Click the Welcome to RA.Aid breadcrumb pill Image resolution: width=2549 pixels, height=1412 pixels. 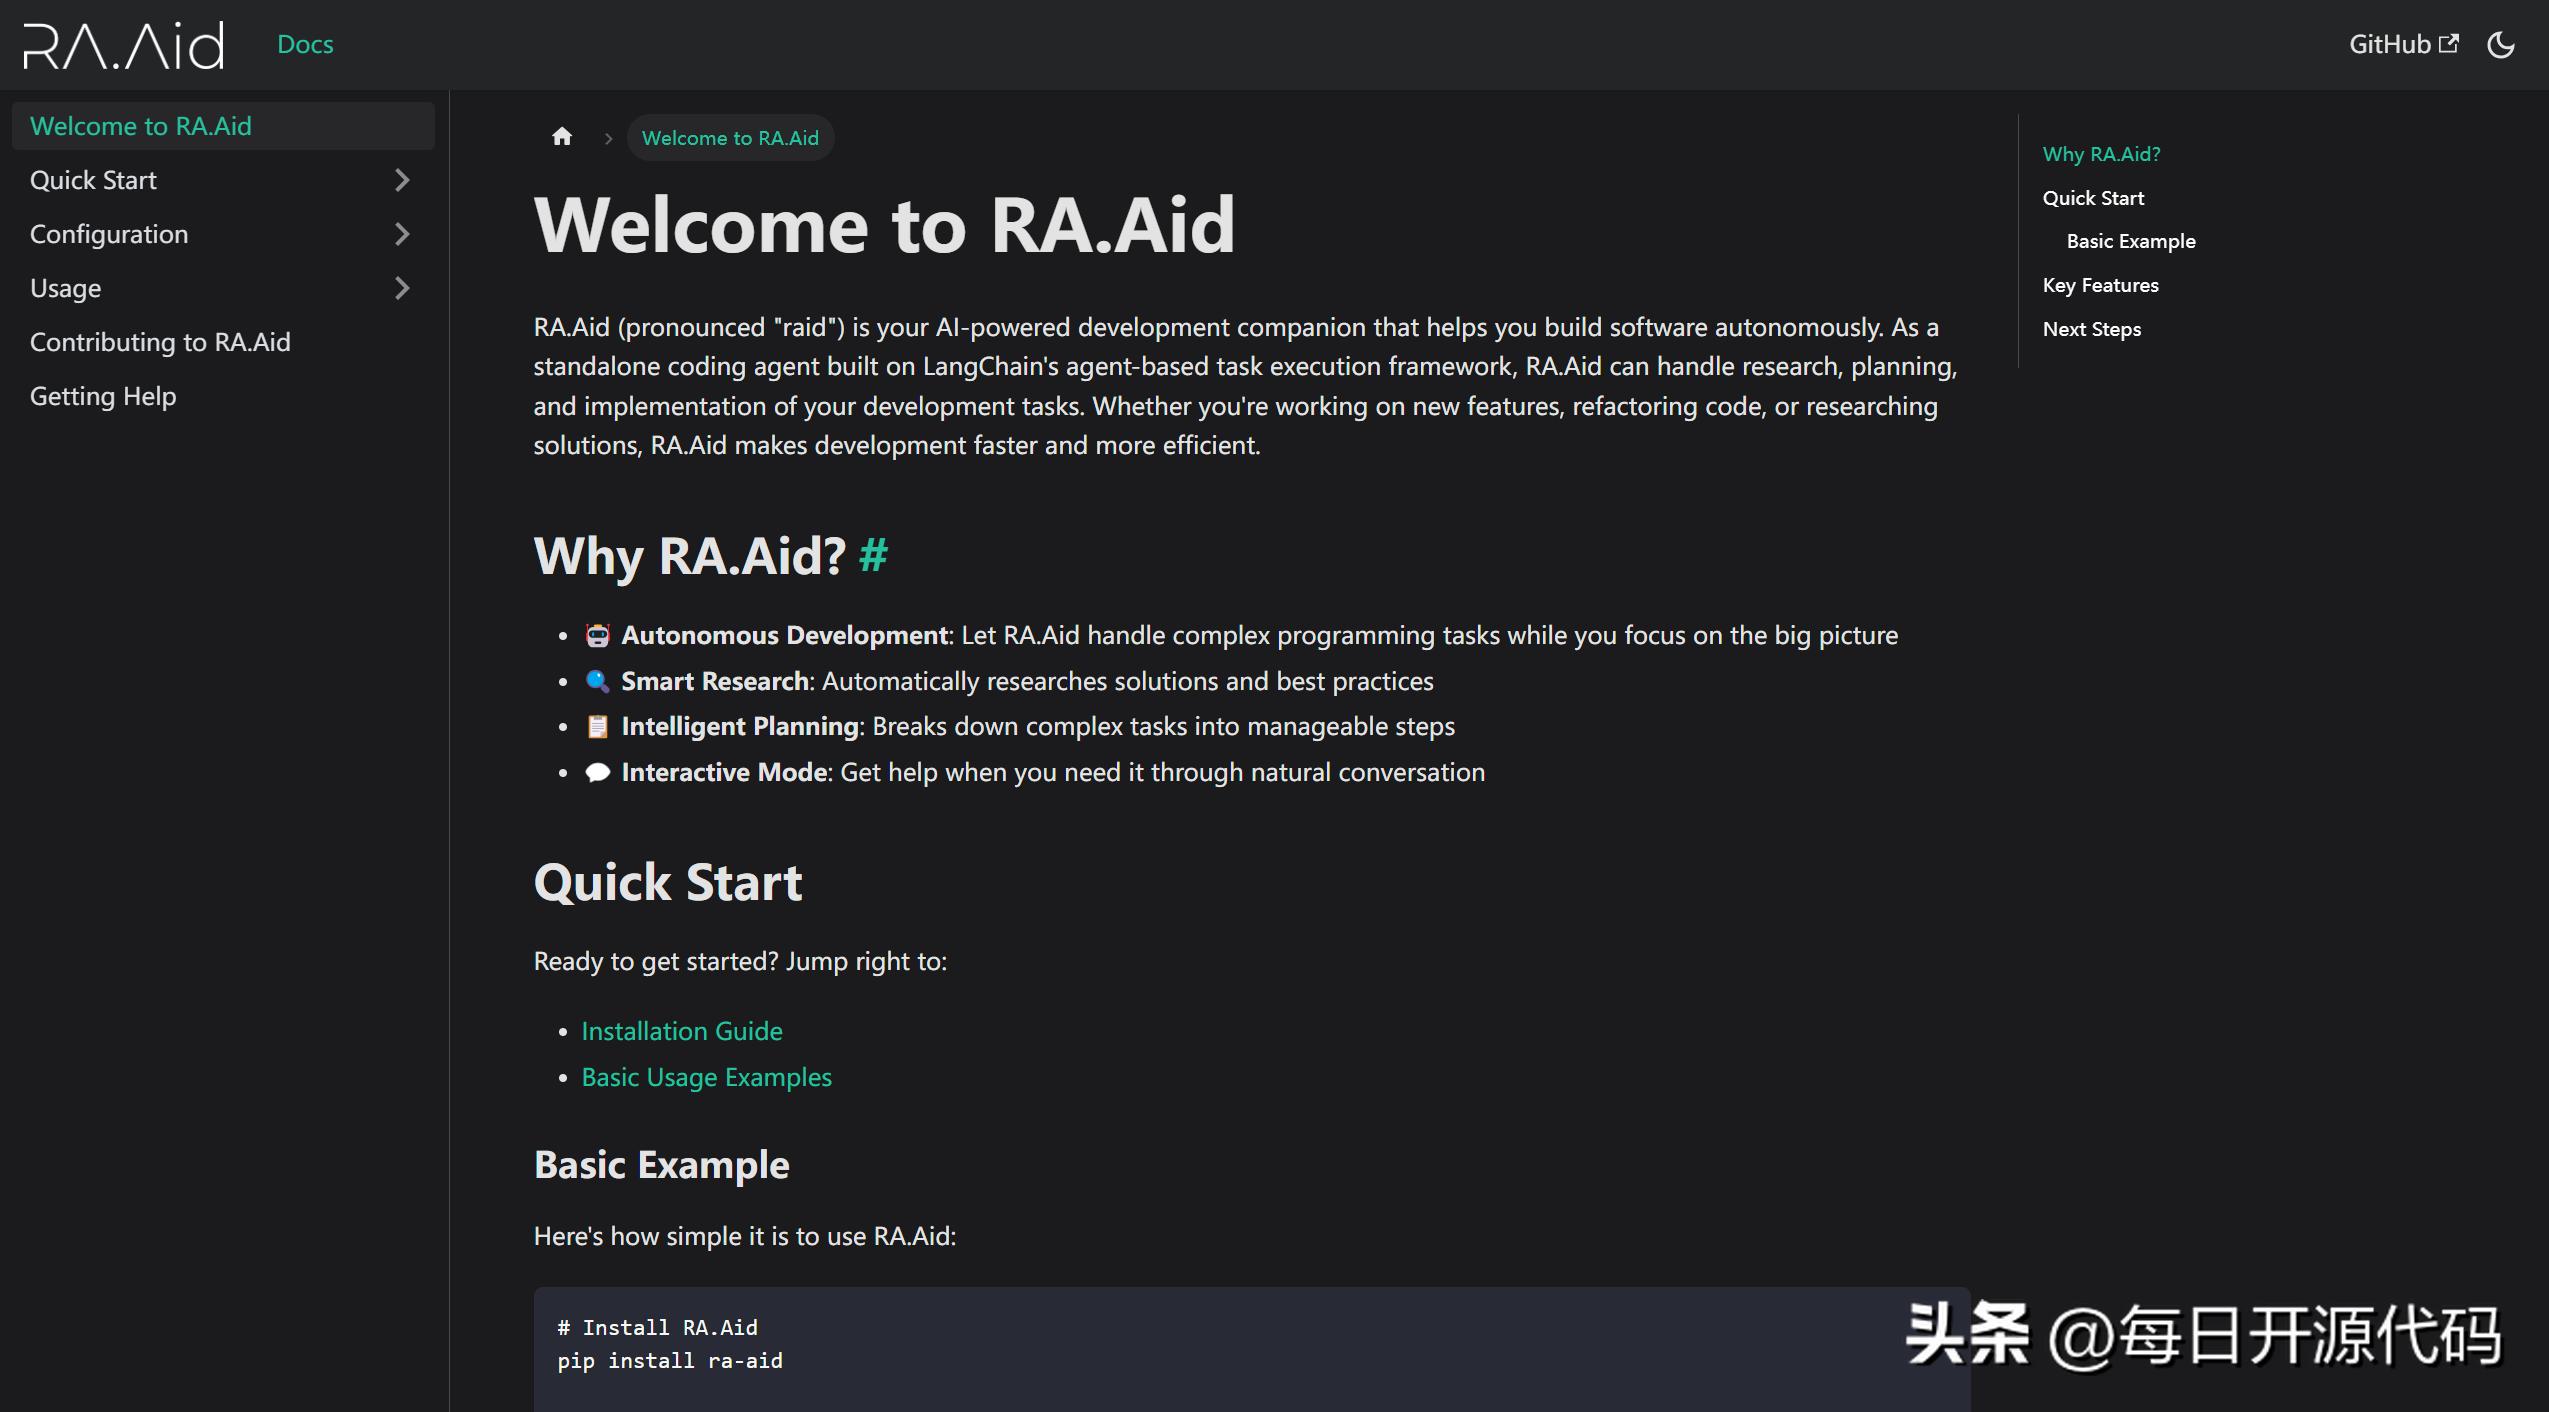coord(730,138)
